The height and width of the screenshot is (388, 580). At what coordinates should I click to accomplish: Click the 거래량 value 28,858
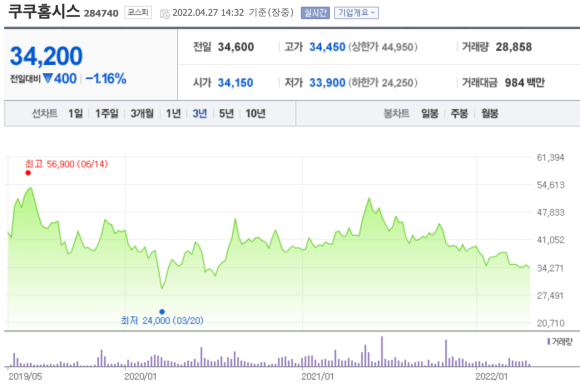pos(514,47)
